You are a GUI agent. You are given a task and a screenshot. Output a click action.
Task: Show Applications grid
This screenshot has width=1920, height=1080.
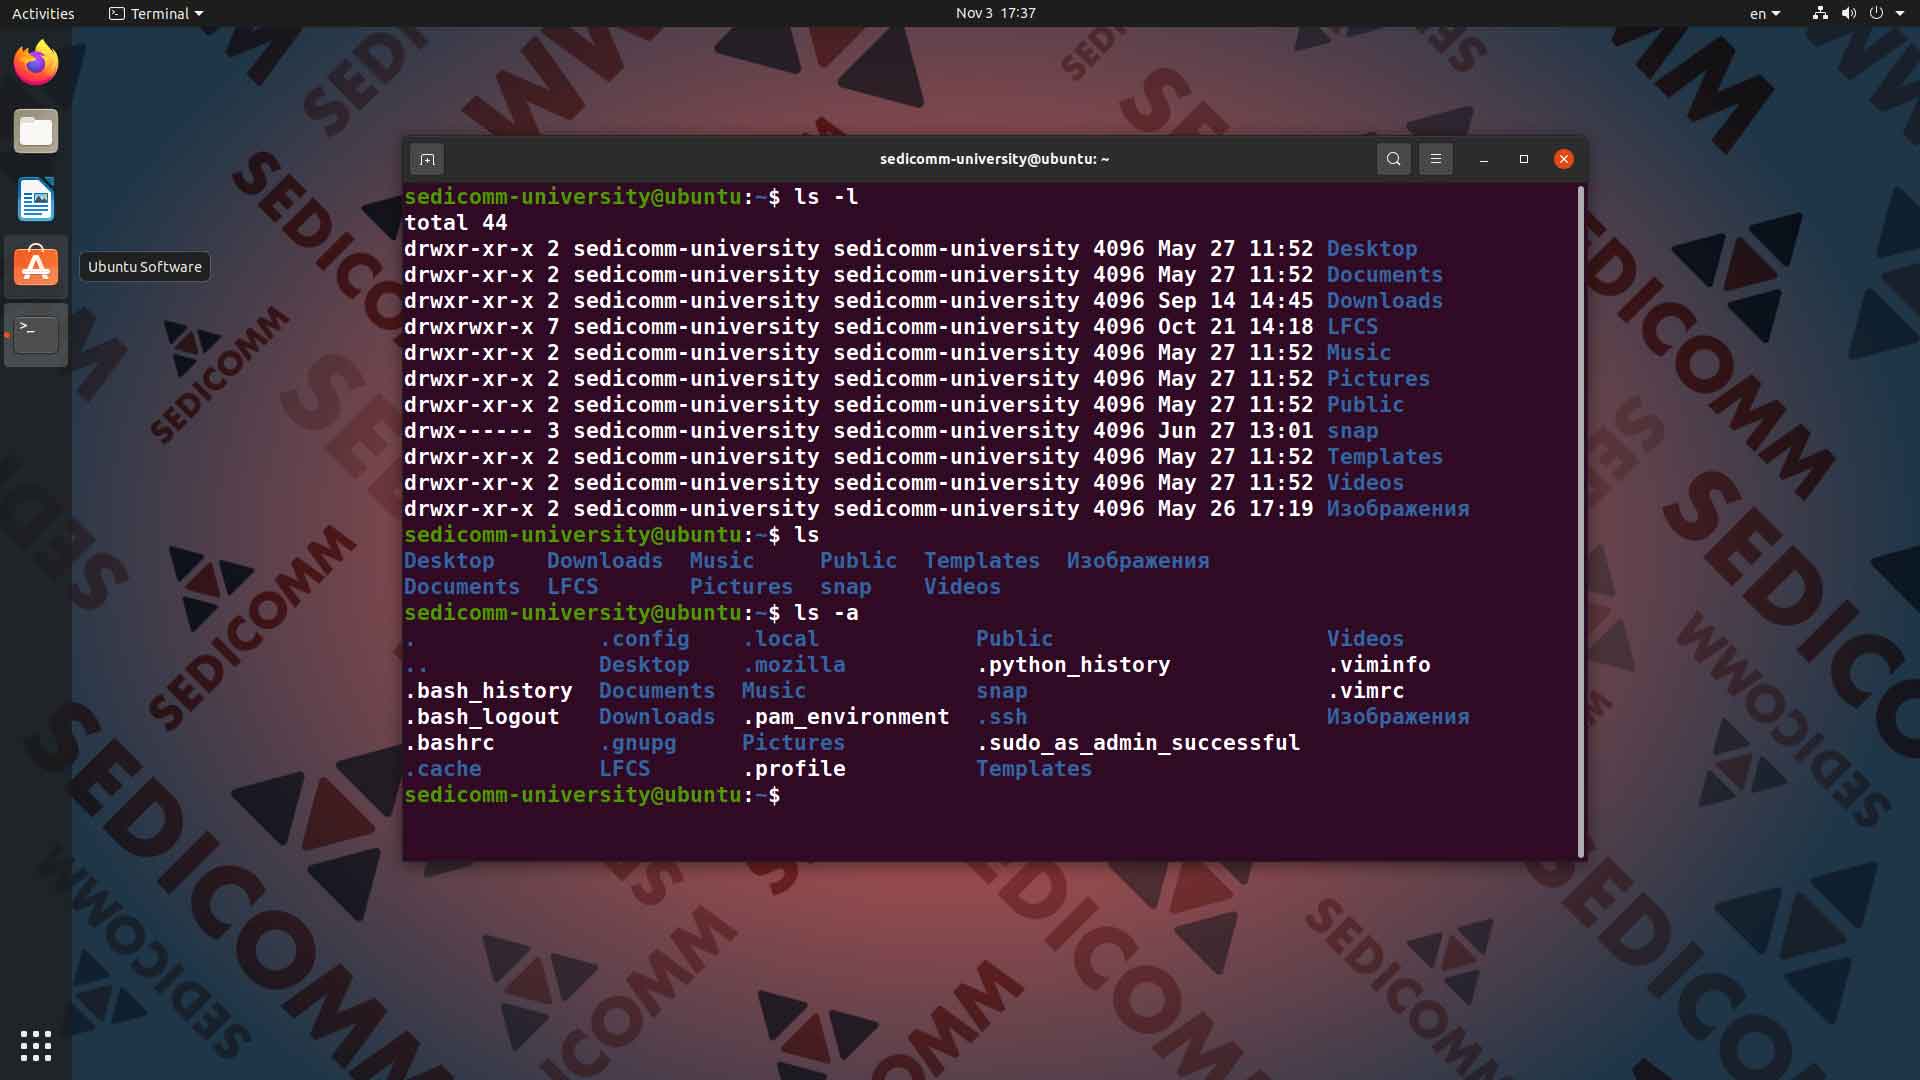click(x=36, y=1046)
